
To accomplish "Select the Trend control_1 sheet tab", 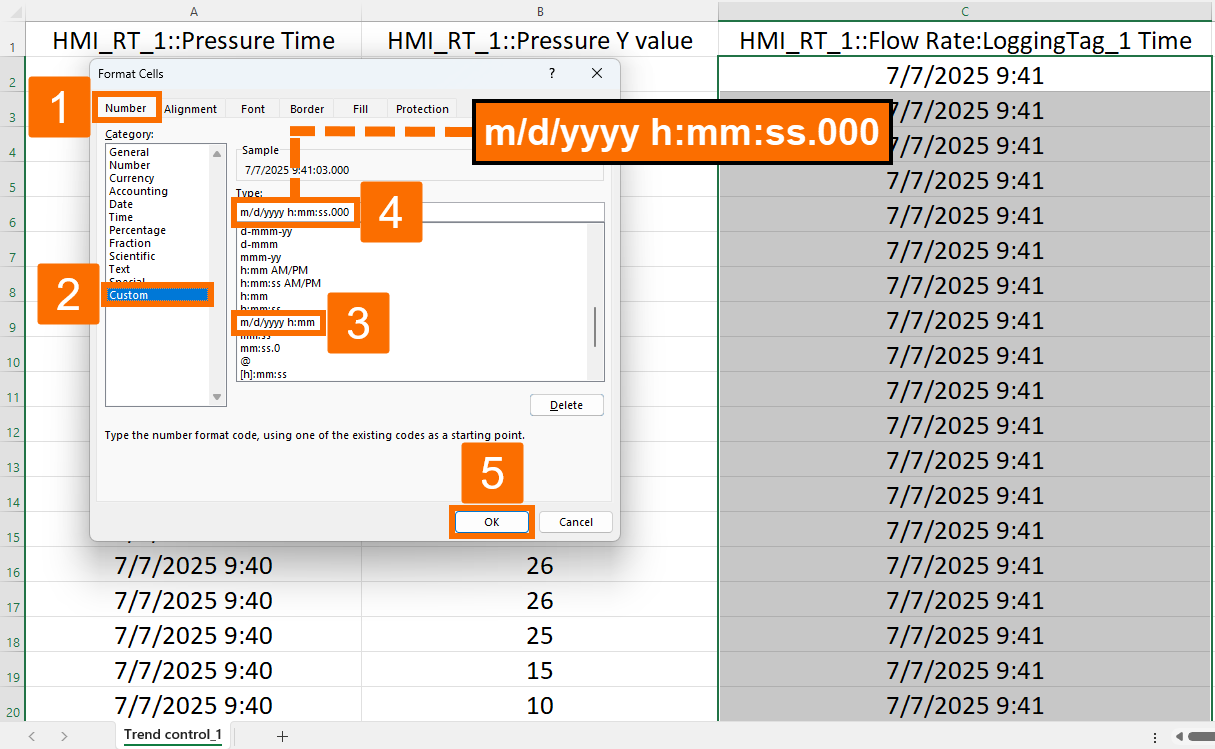I will tap(172, 734).
